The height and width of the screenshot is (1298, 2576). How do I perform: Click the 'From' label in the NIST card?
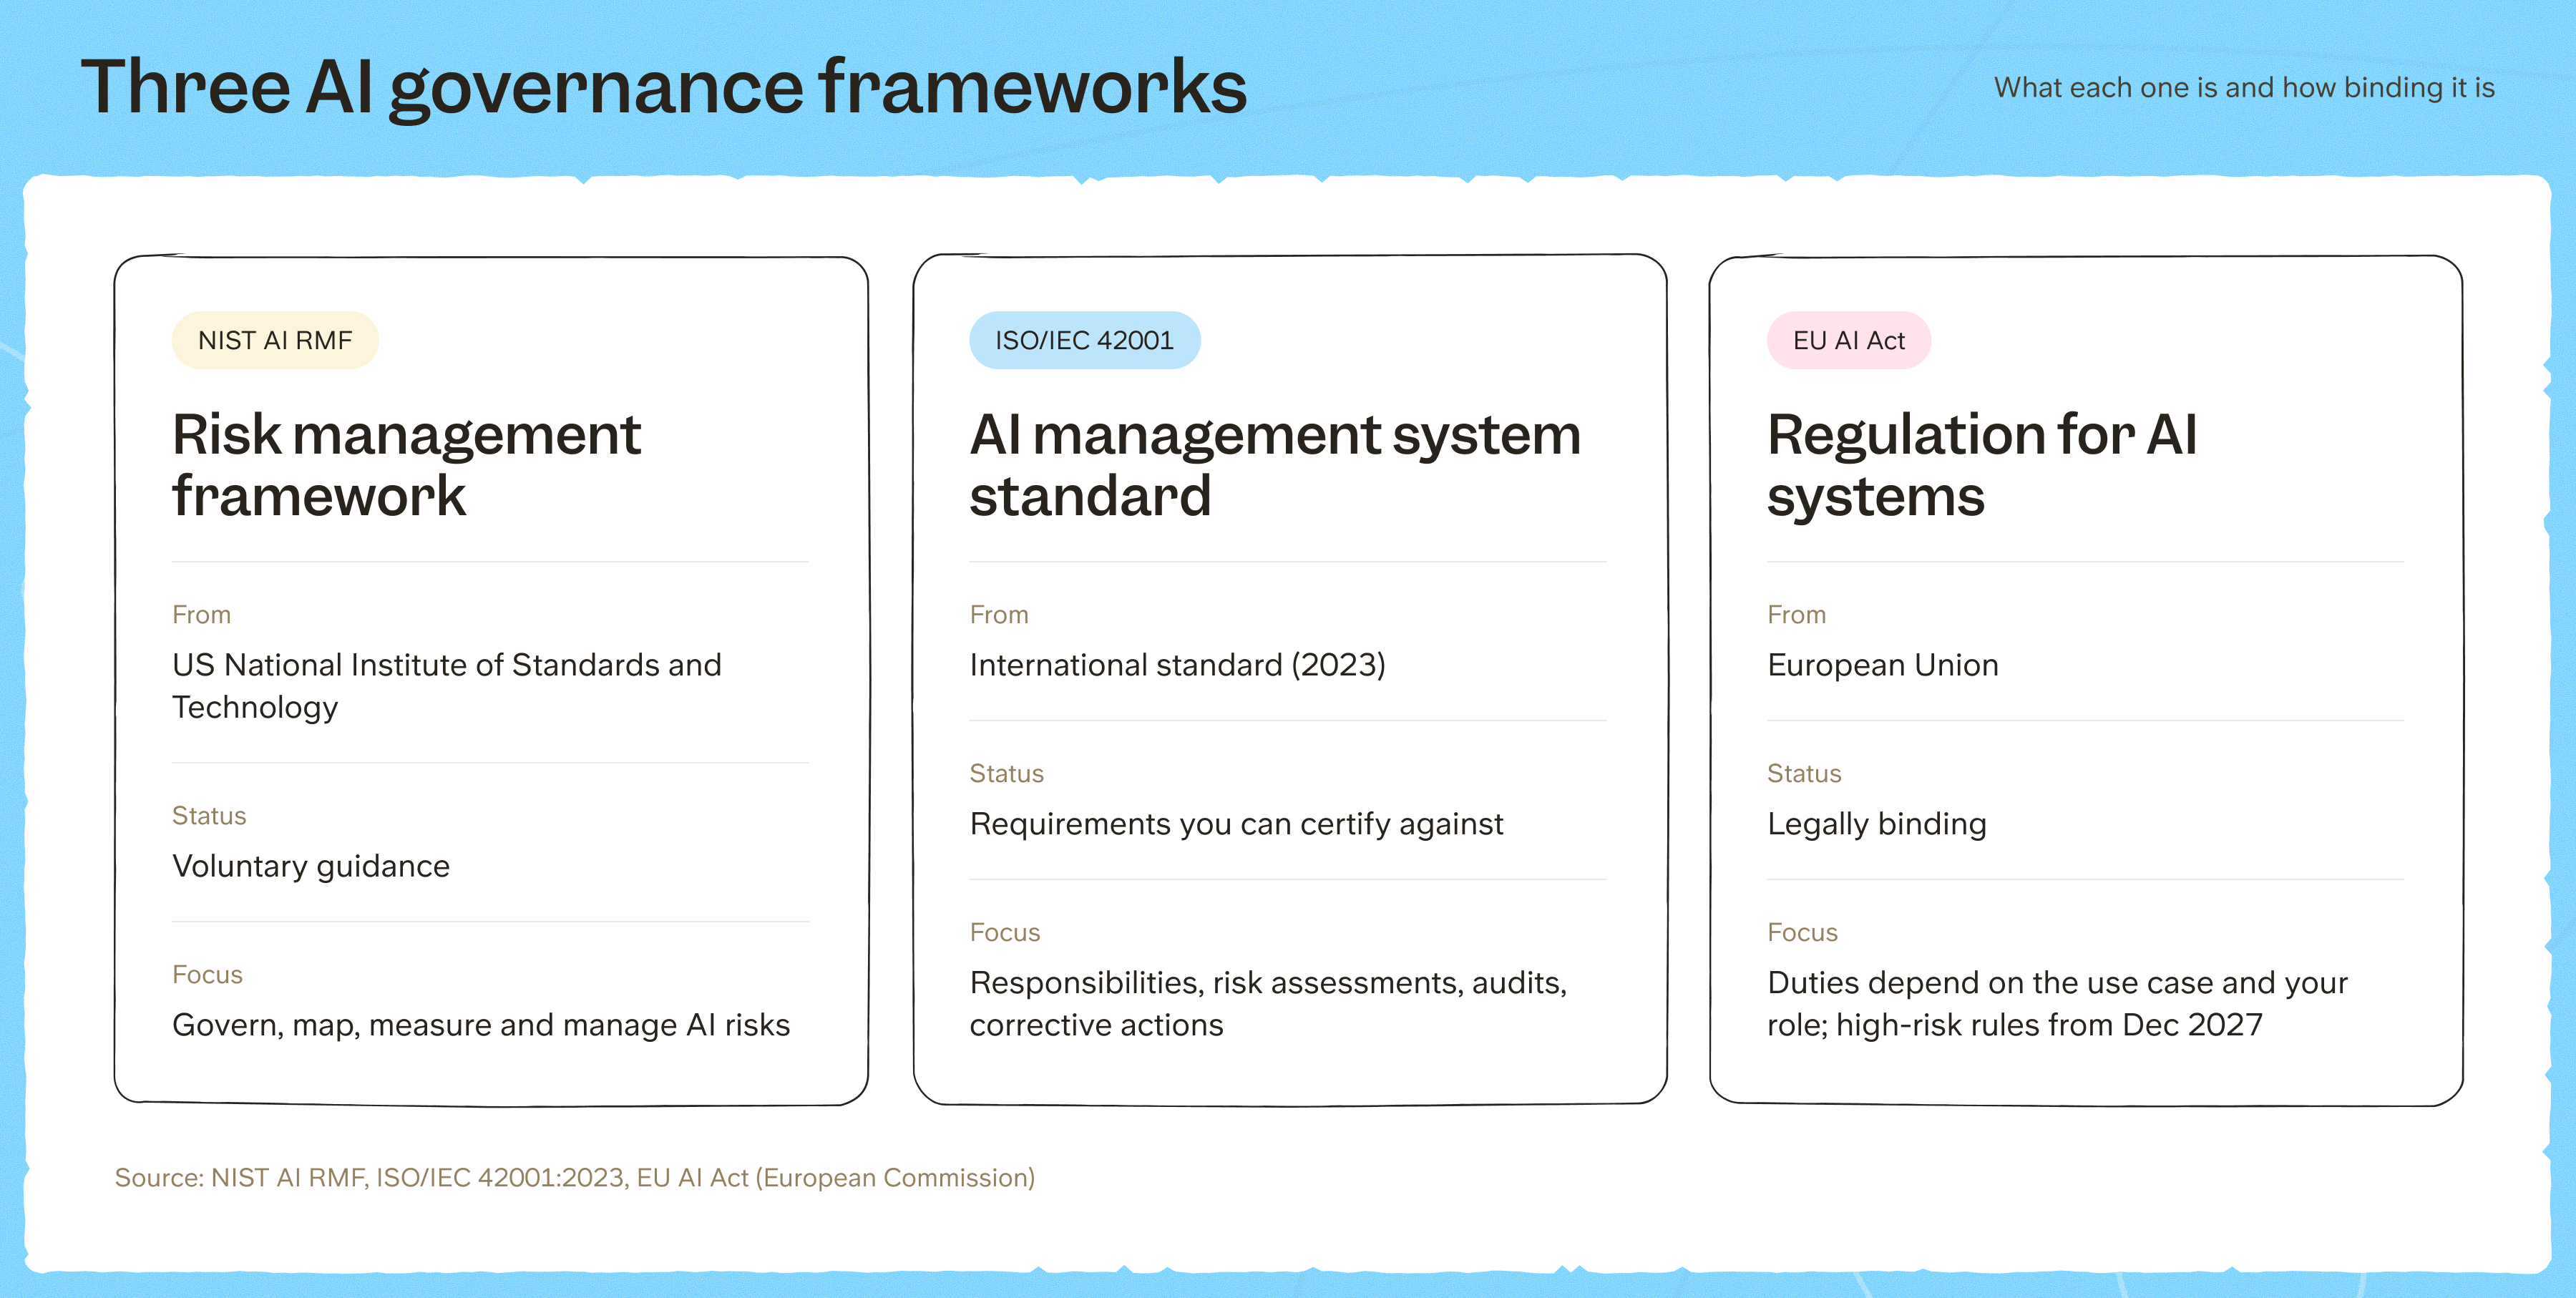tap(201, 614)
